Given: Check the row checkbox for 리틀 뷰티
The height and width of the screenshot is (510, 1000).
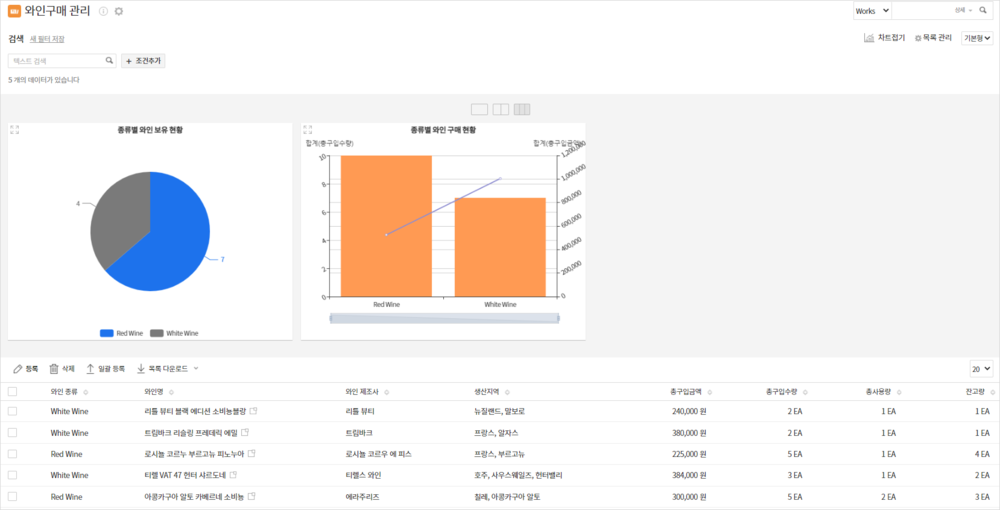Looking at the screenshot, I should [12, 411].
